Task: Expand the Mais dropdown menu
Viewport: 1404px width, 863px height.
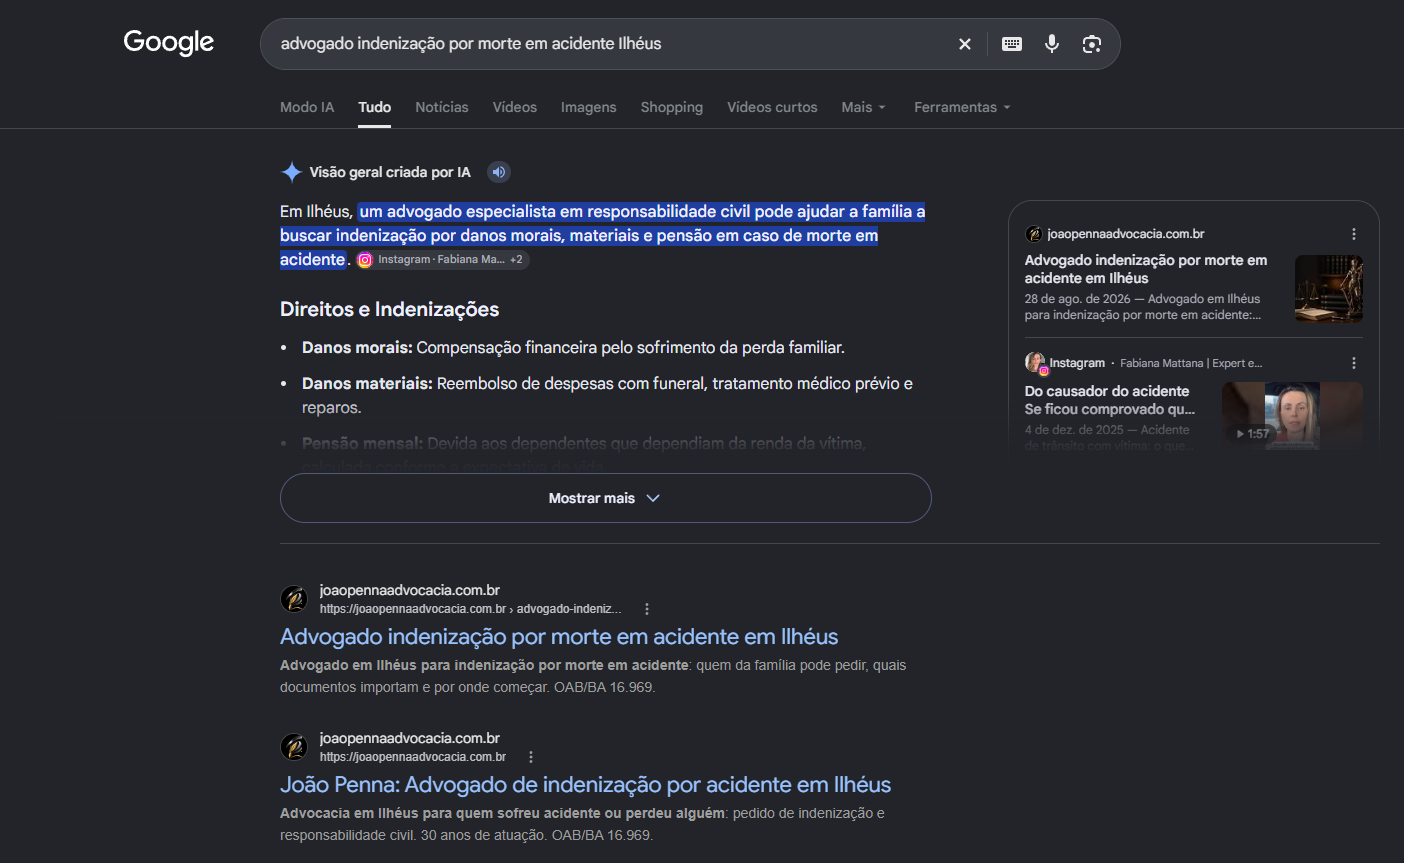Action: coord(864,107)
